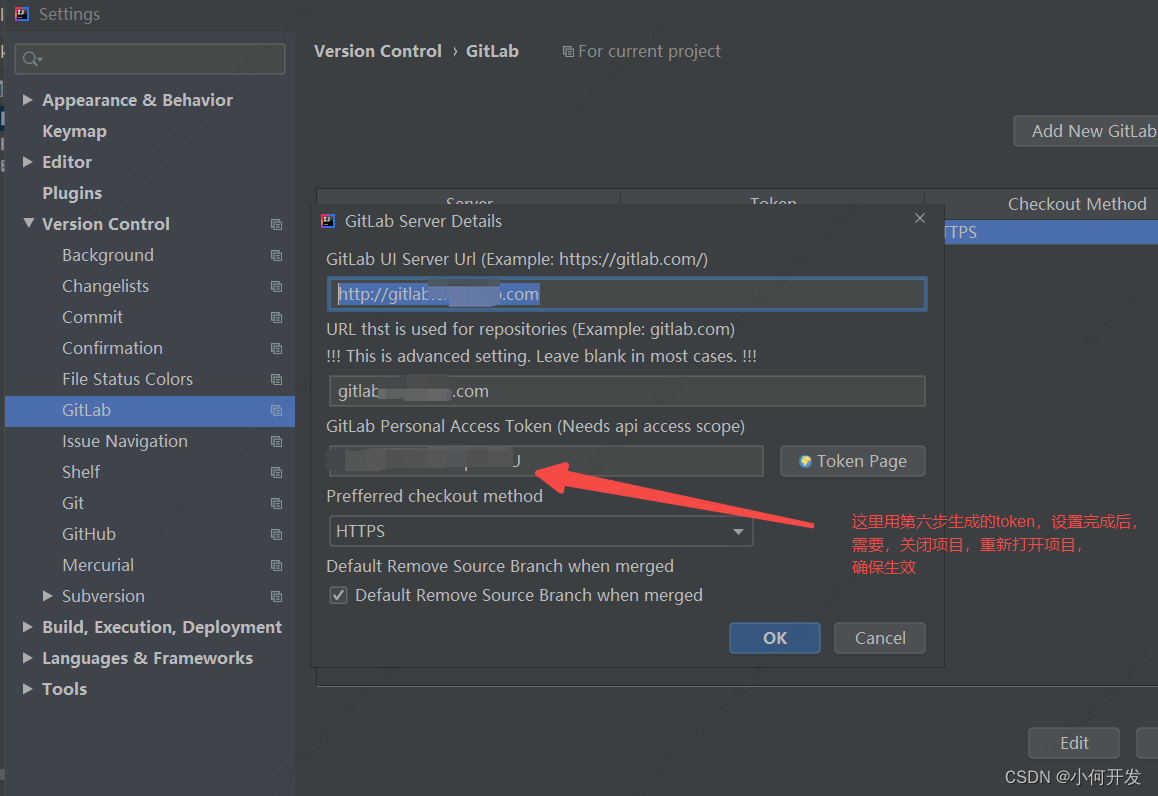The width and height of the screenshot is (1158, 796).
Task: Select Background under Version Control
Action: coord(108,255)
